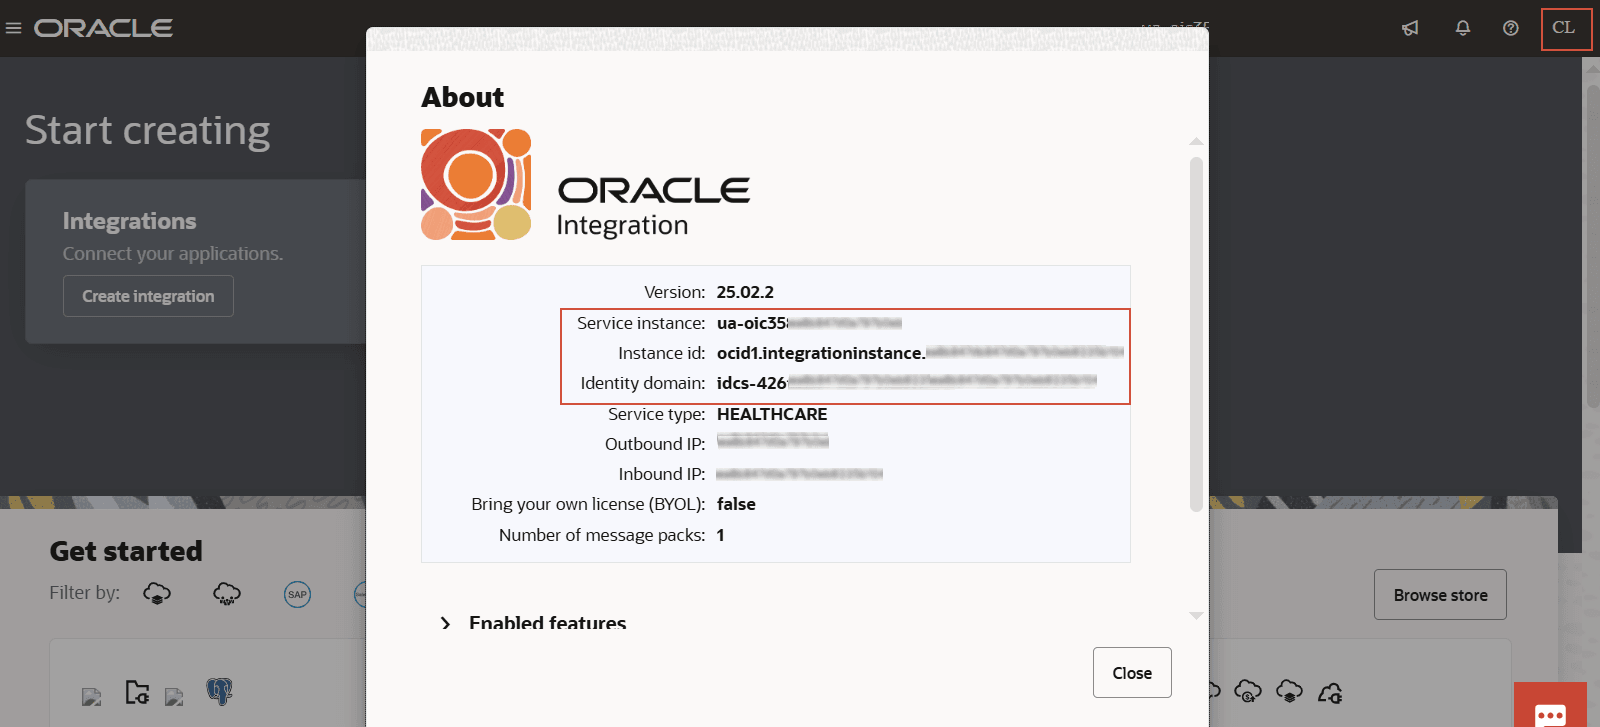This screenshot has width=1600, height=727.
Task: Click the Oracle Integration logo in About dialog
Action: [x=585, y=185]
